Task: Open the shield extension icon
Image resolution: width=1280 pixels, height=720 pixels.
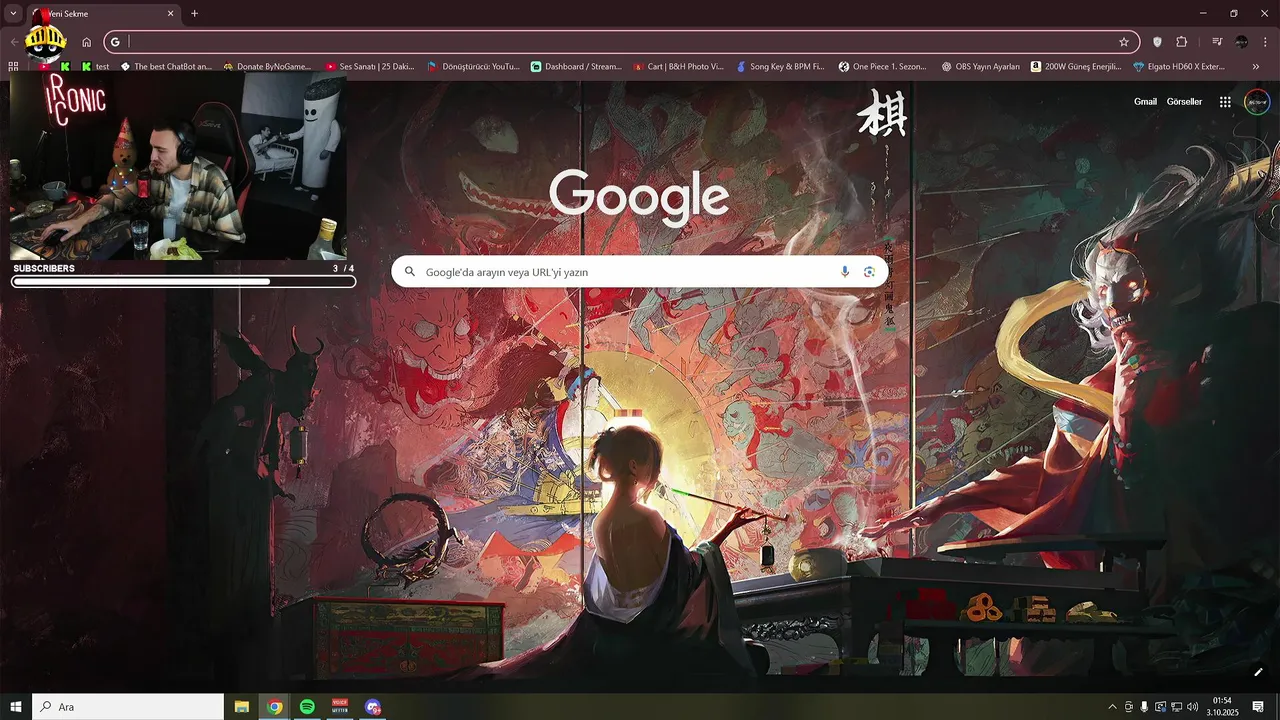Action: (1158, 42)
